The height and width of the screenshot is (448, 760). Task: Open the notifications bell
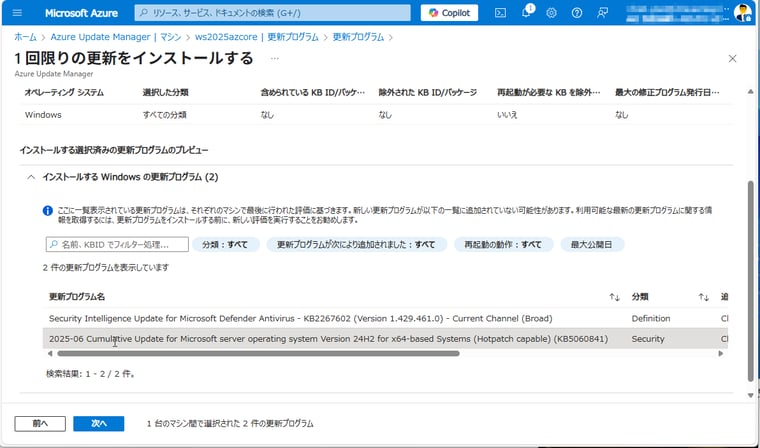click(527, 12)
